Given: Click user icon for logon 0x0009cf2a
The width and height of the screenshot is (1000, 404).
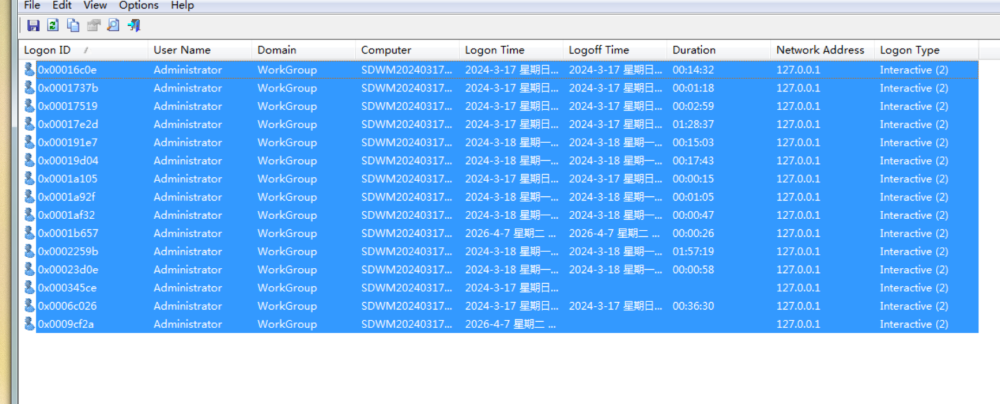Looking at the screenshot, I should click(x=29, y=324).
